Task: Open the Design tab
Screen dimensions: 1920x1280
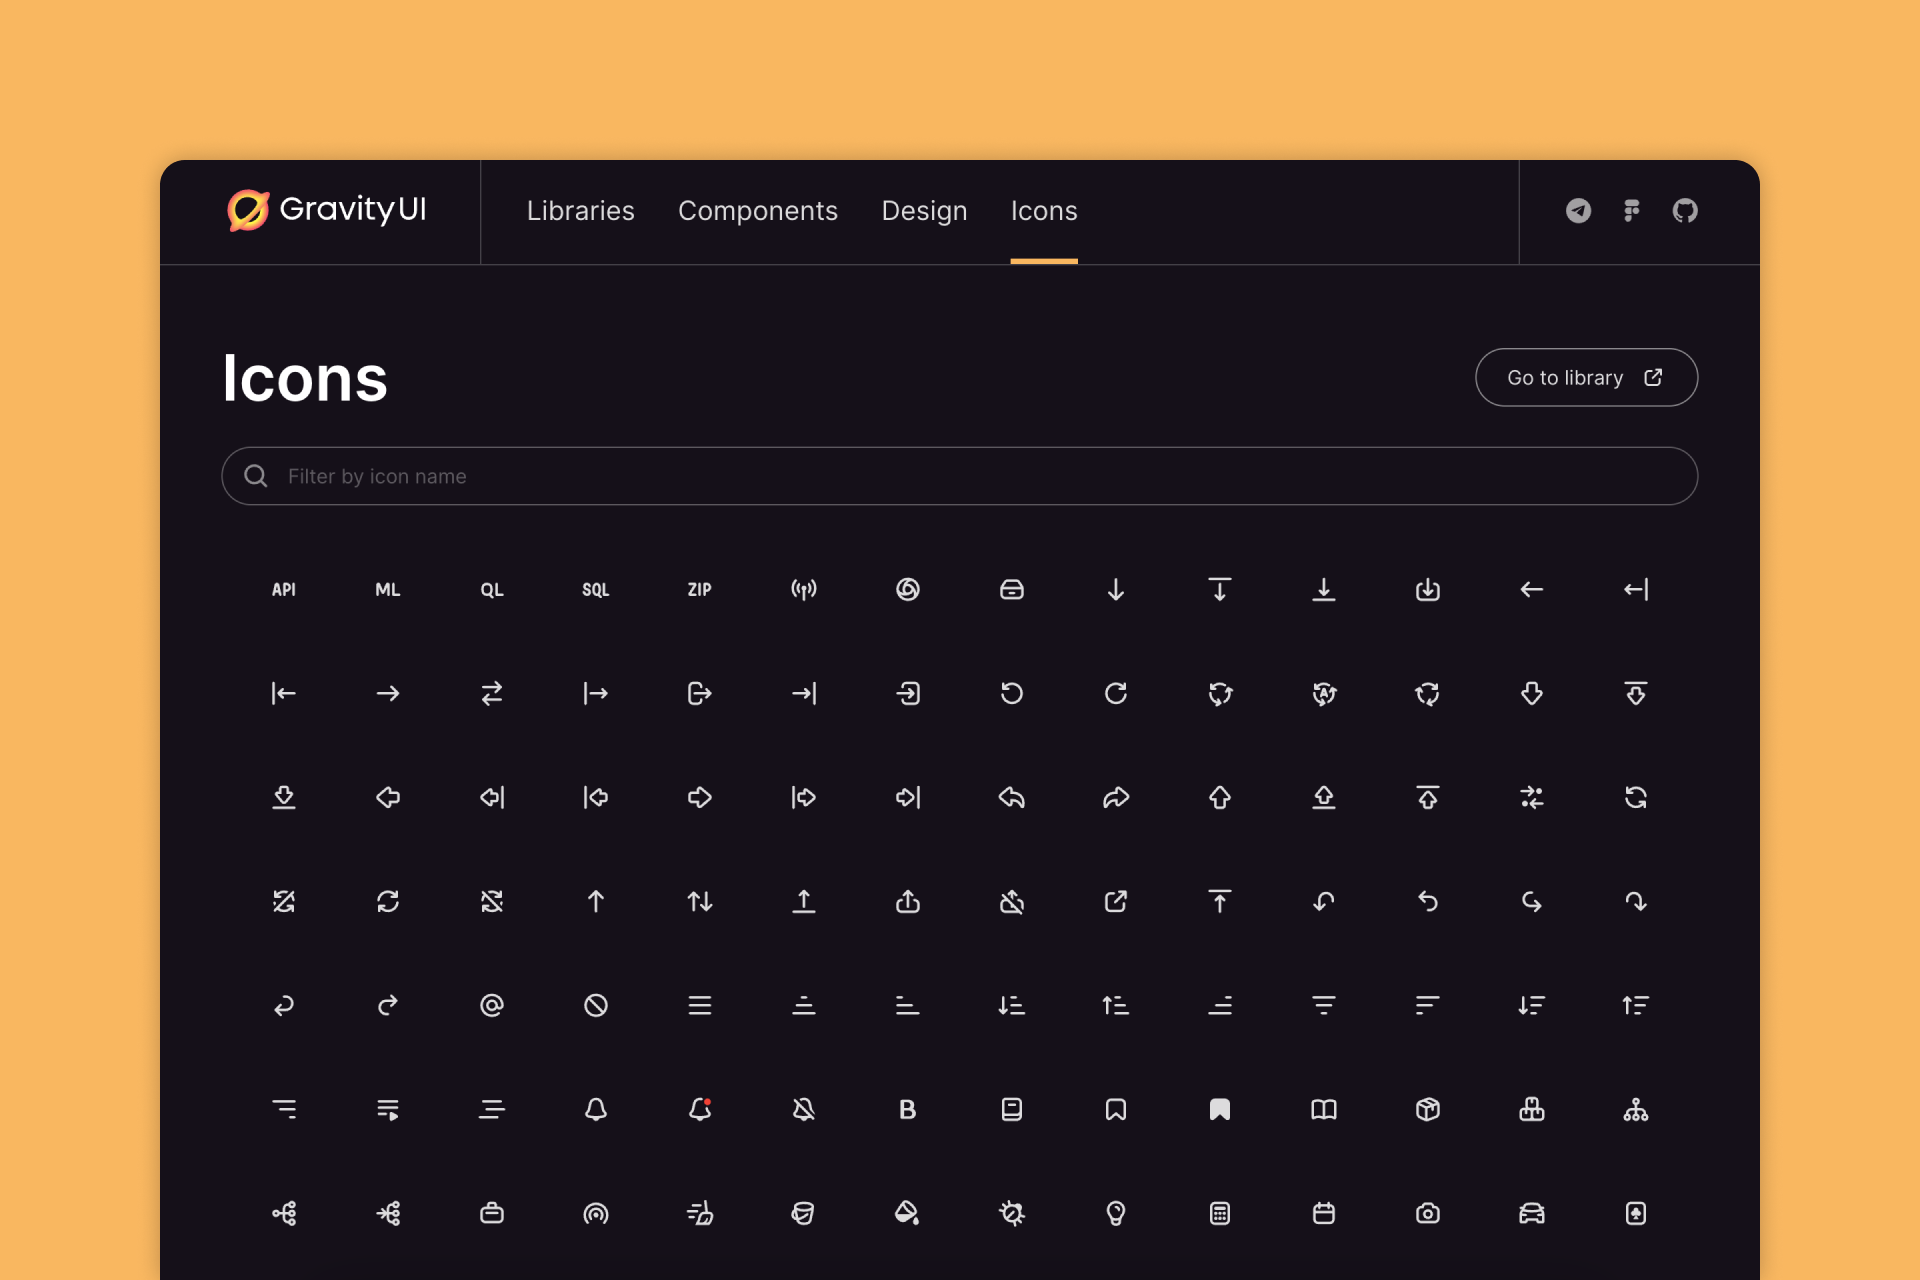Action: coord(923,211)
